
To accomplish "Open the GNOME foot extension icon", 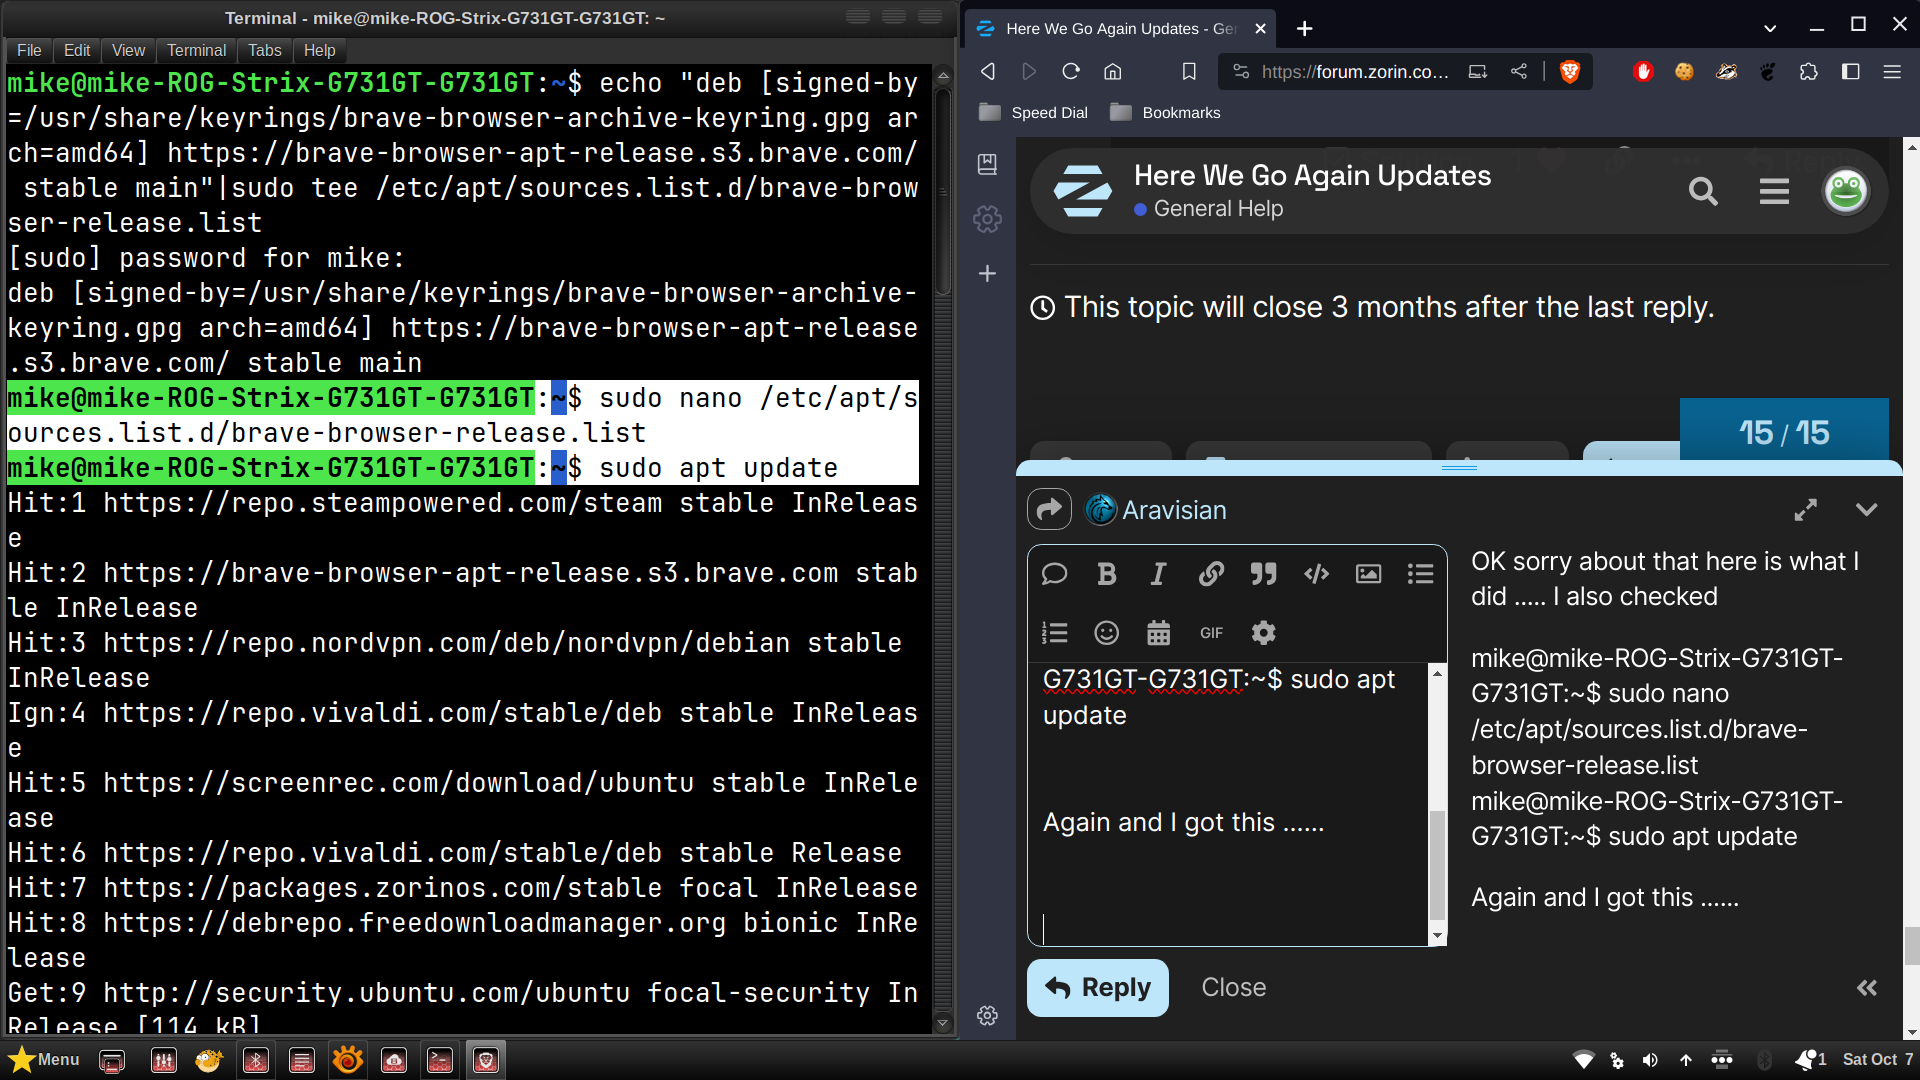I will coord(1768,71).
